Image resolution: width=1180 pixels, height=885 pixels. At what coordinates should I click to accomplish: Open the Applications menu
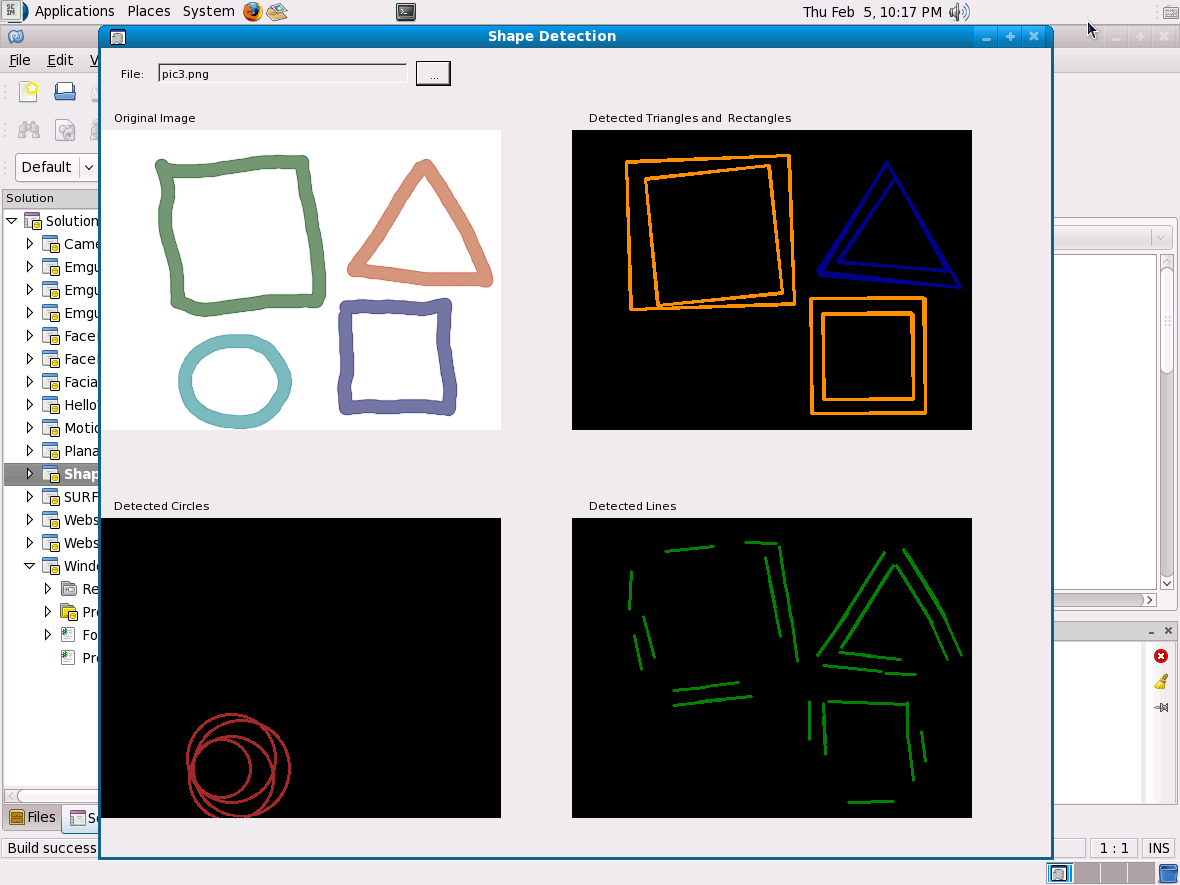coord(75,11)
